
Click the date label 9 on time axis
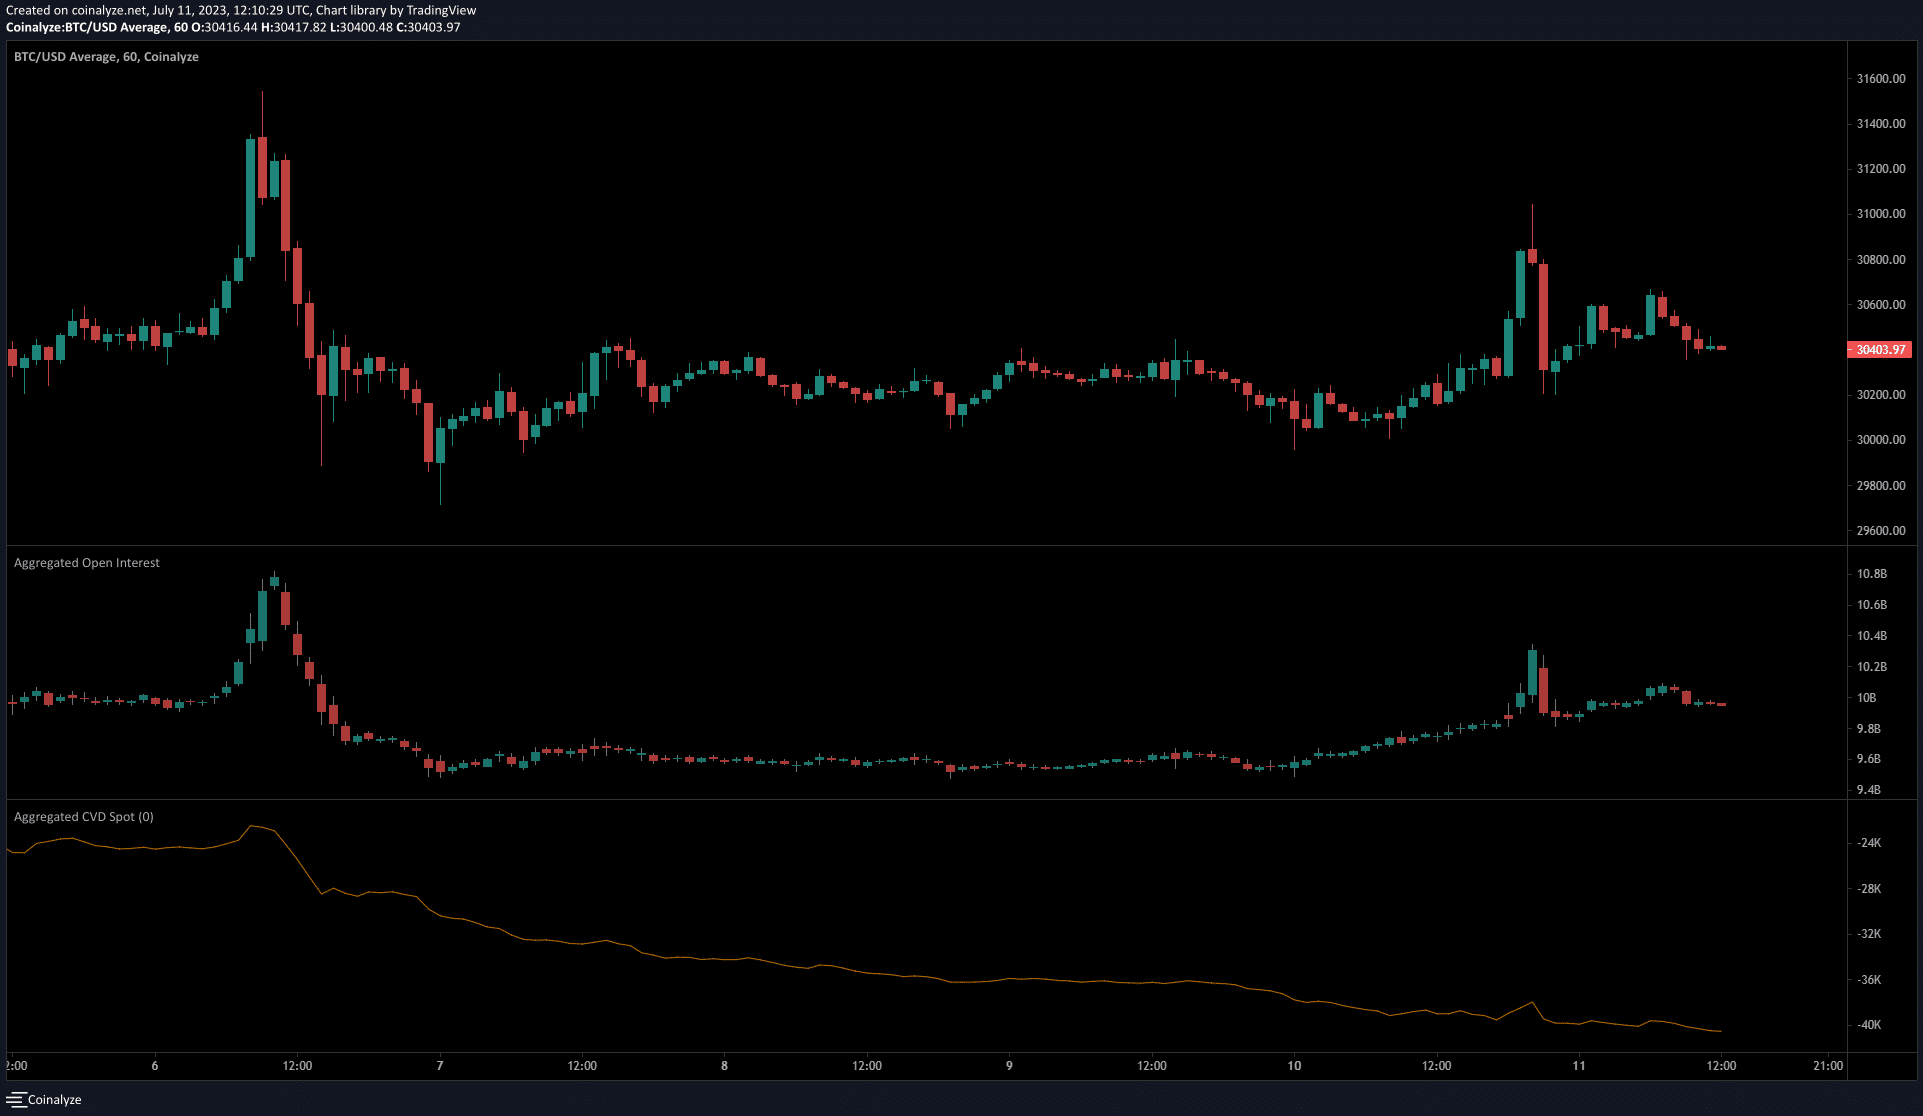point(1009,1066)
